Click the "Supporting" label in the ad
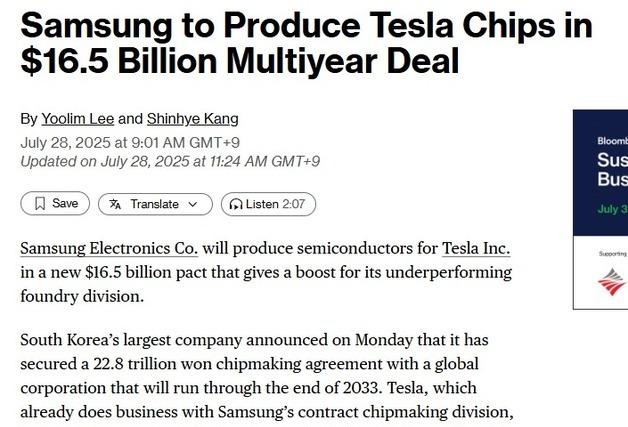 (612, 254)
